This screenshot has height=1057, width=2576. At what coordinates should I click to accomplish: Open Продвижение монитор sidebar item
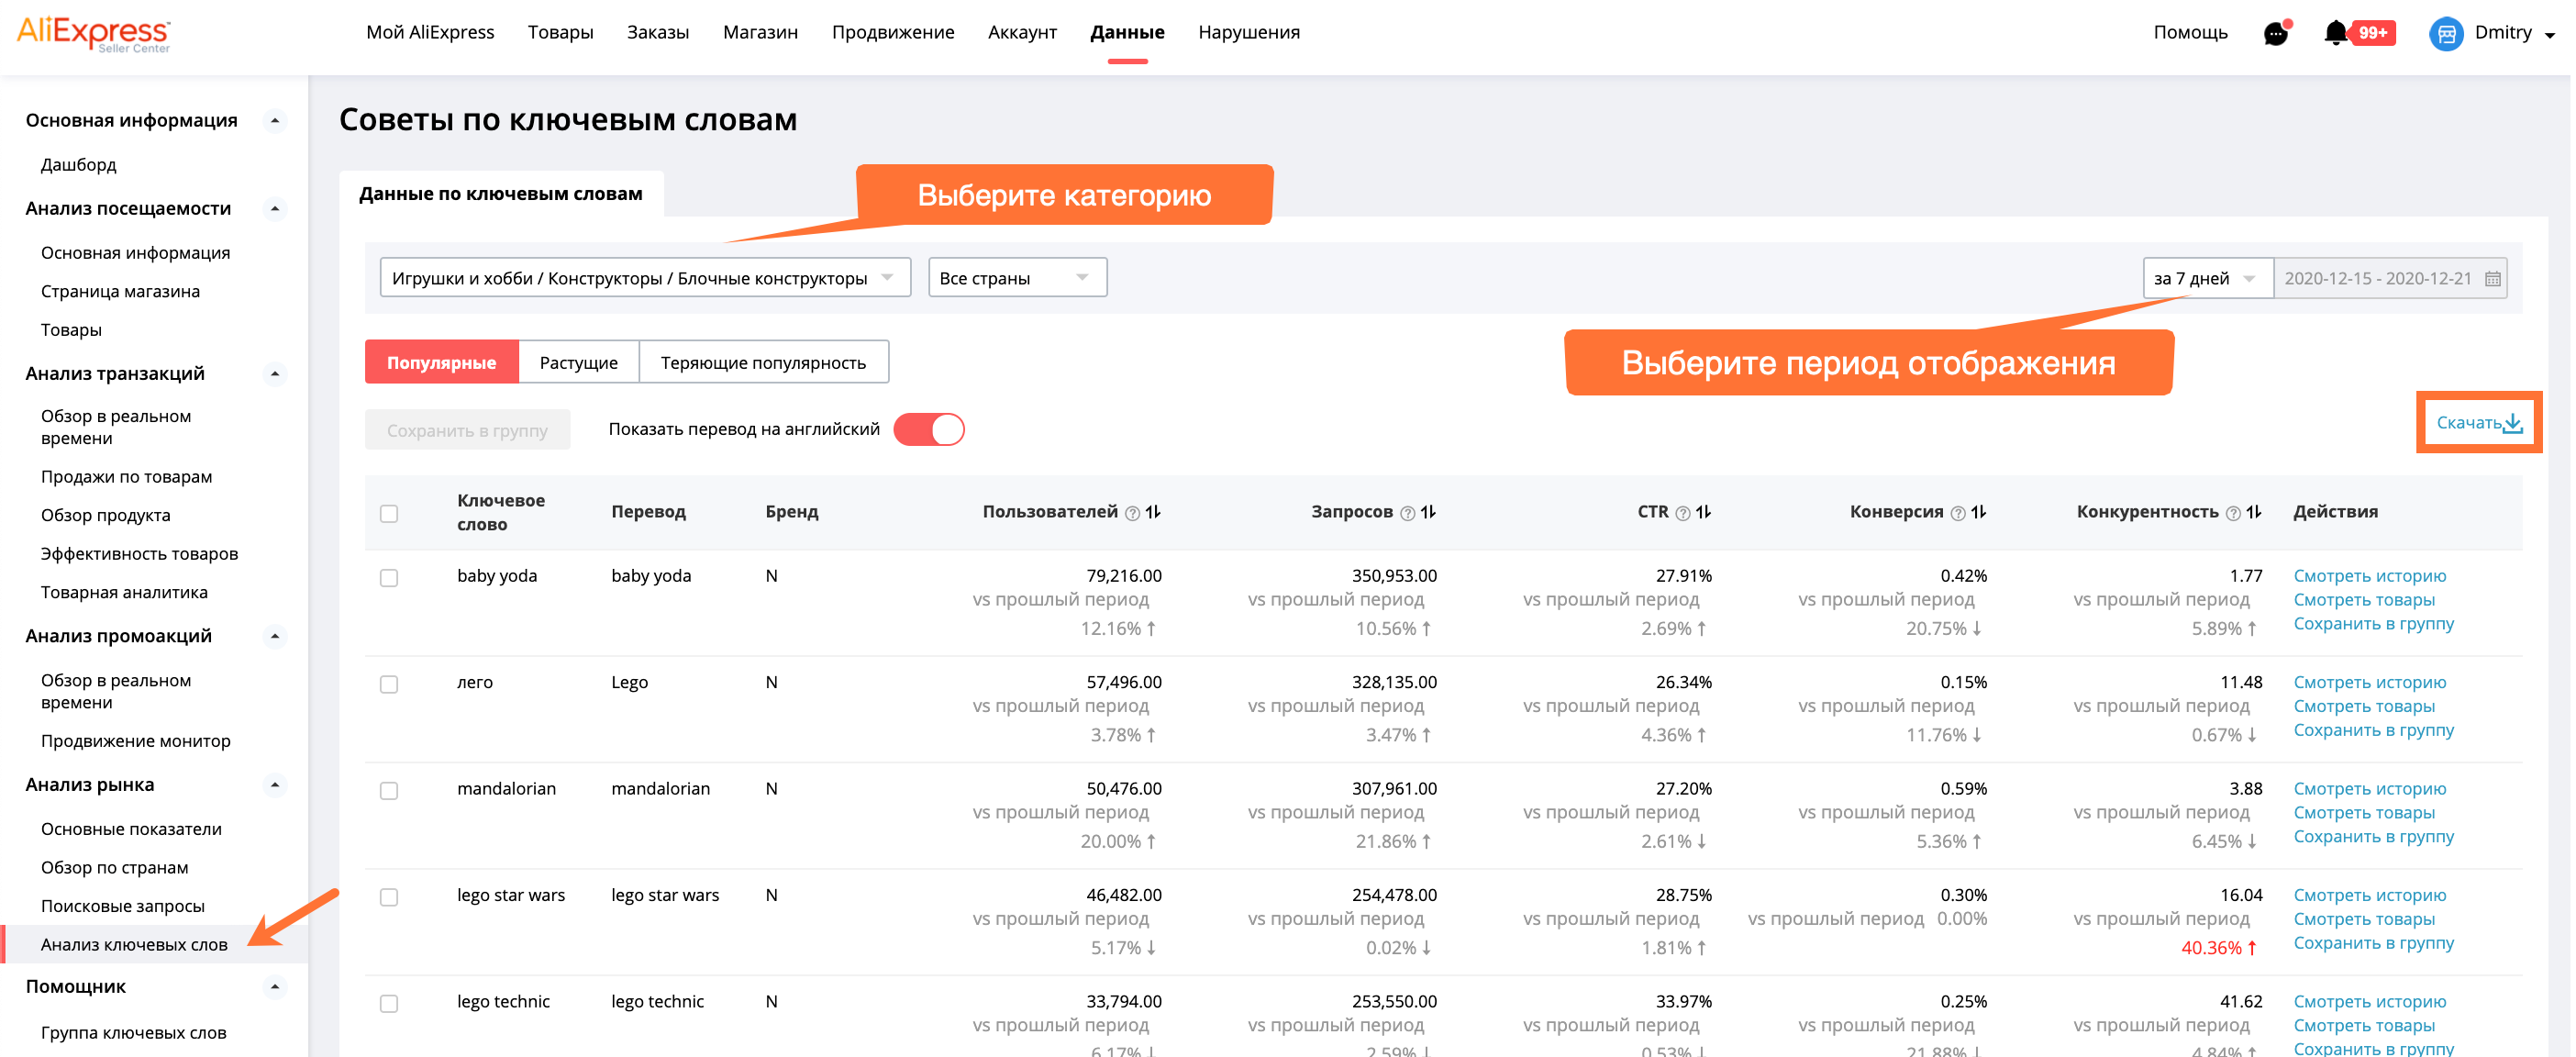(136, 742)
